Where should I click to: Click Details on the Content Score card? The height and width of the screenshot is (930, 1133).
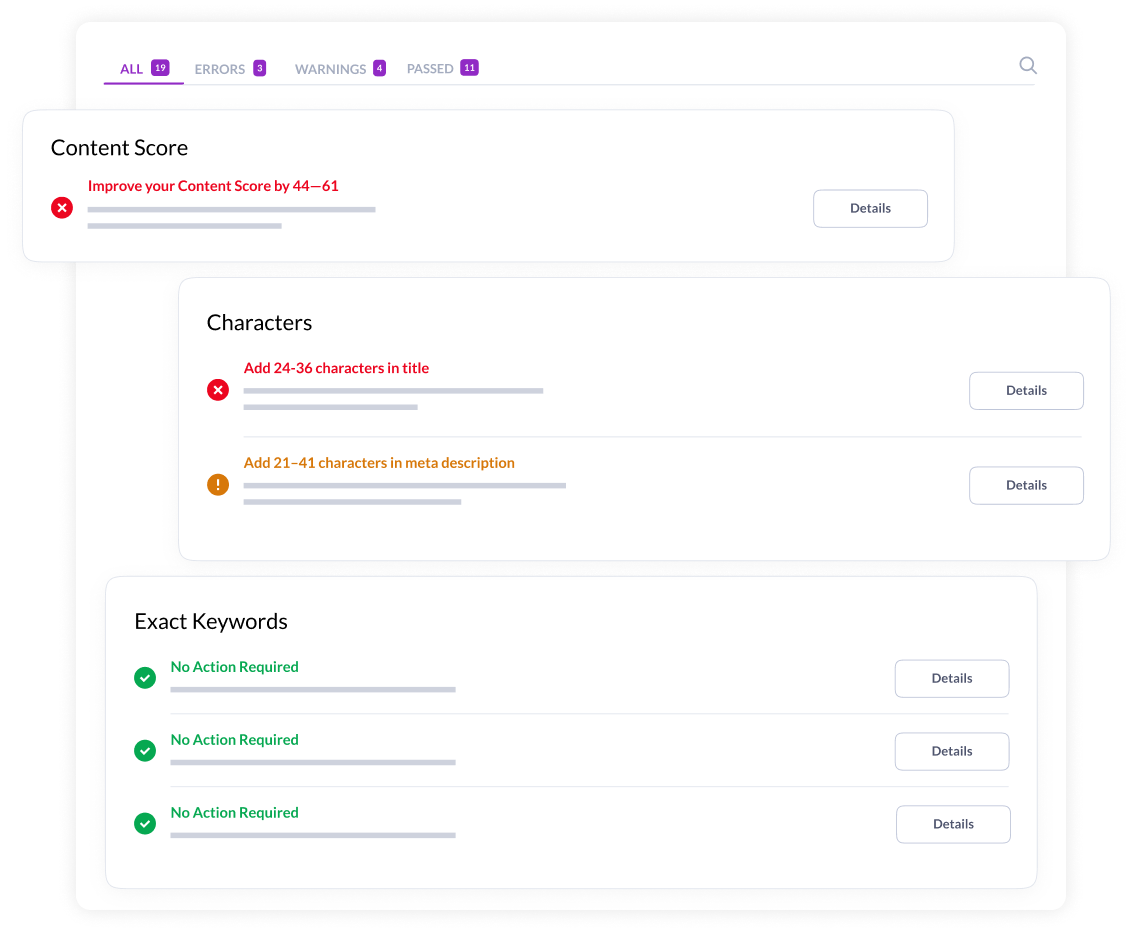pyautogui.click(x=870, y=208)
